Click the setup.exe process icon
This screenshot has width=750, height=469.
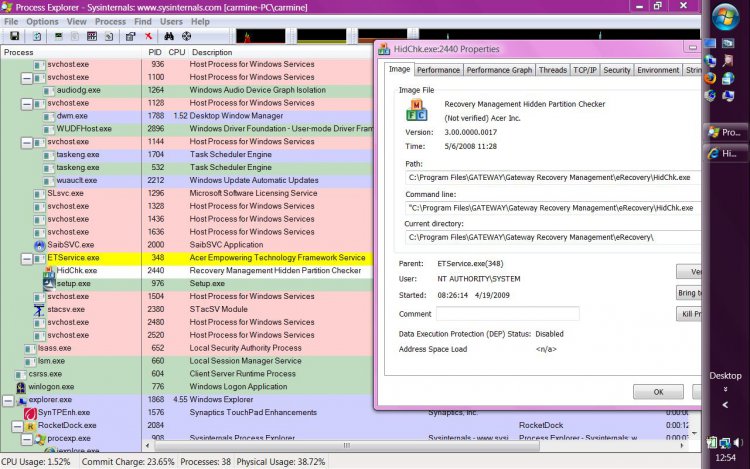point(49,284)
